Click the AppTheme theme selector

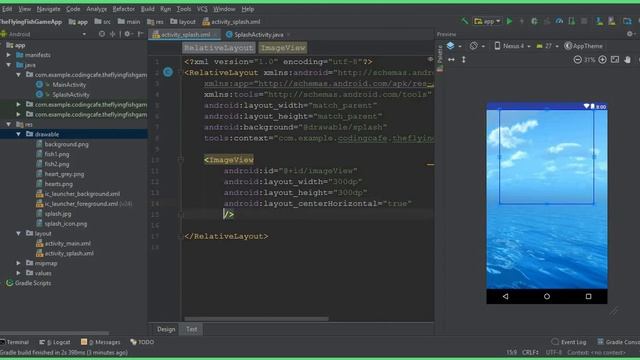[584, 46]
